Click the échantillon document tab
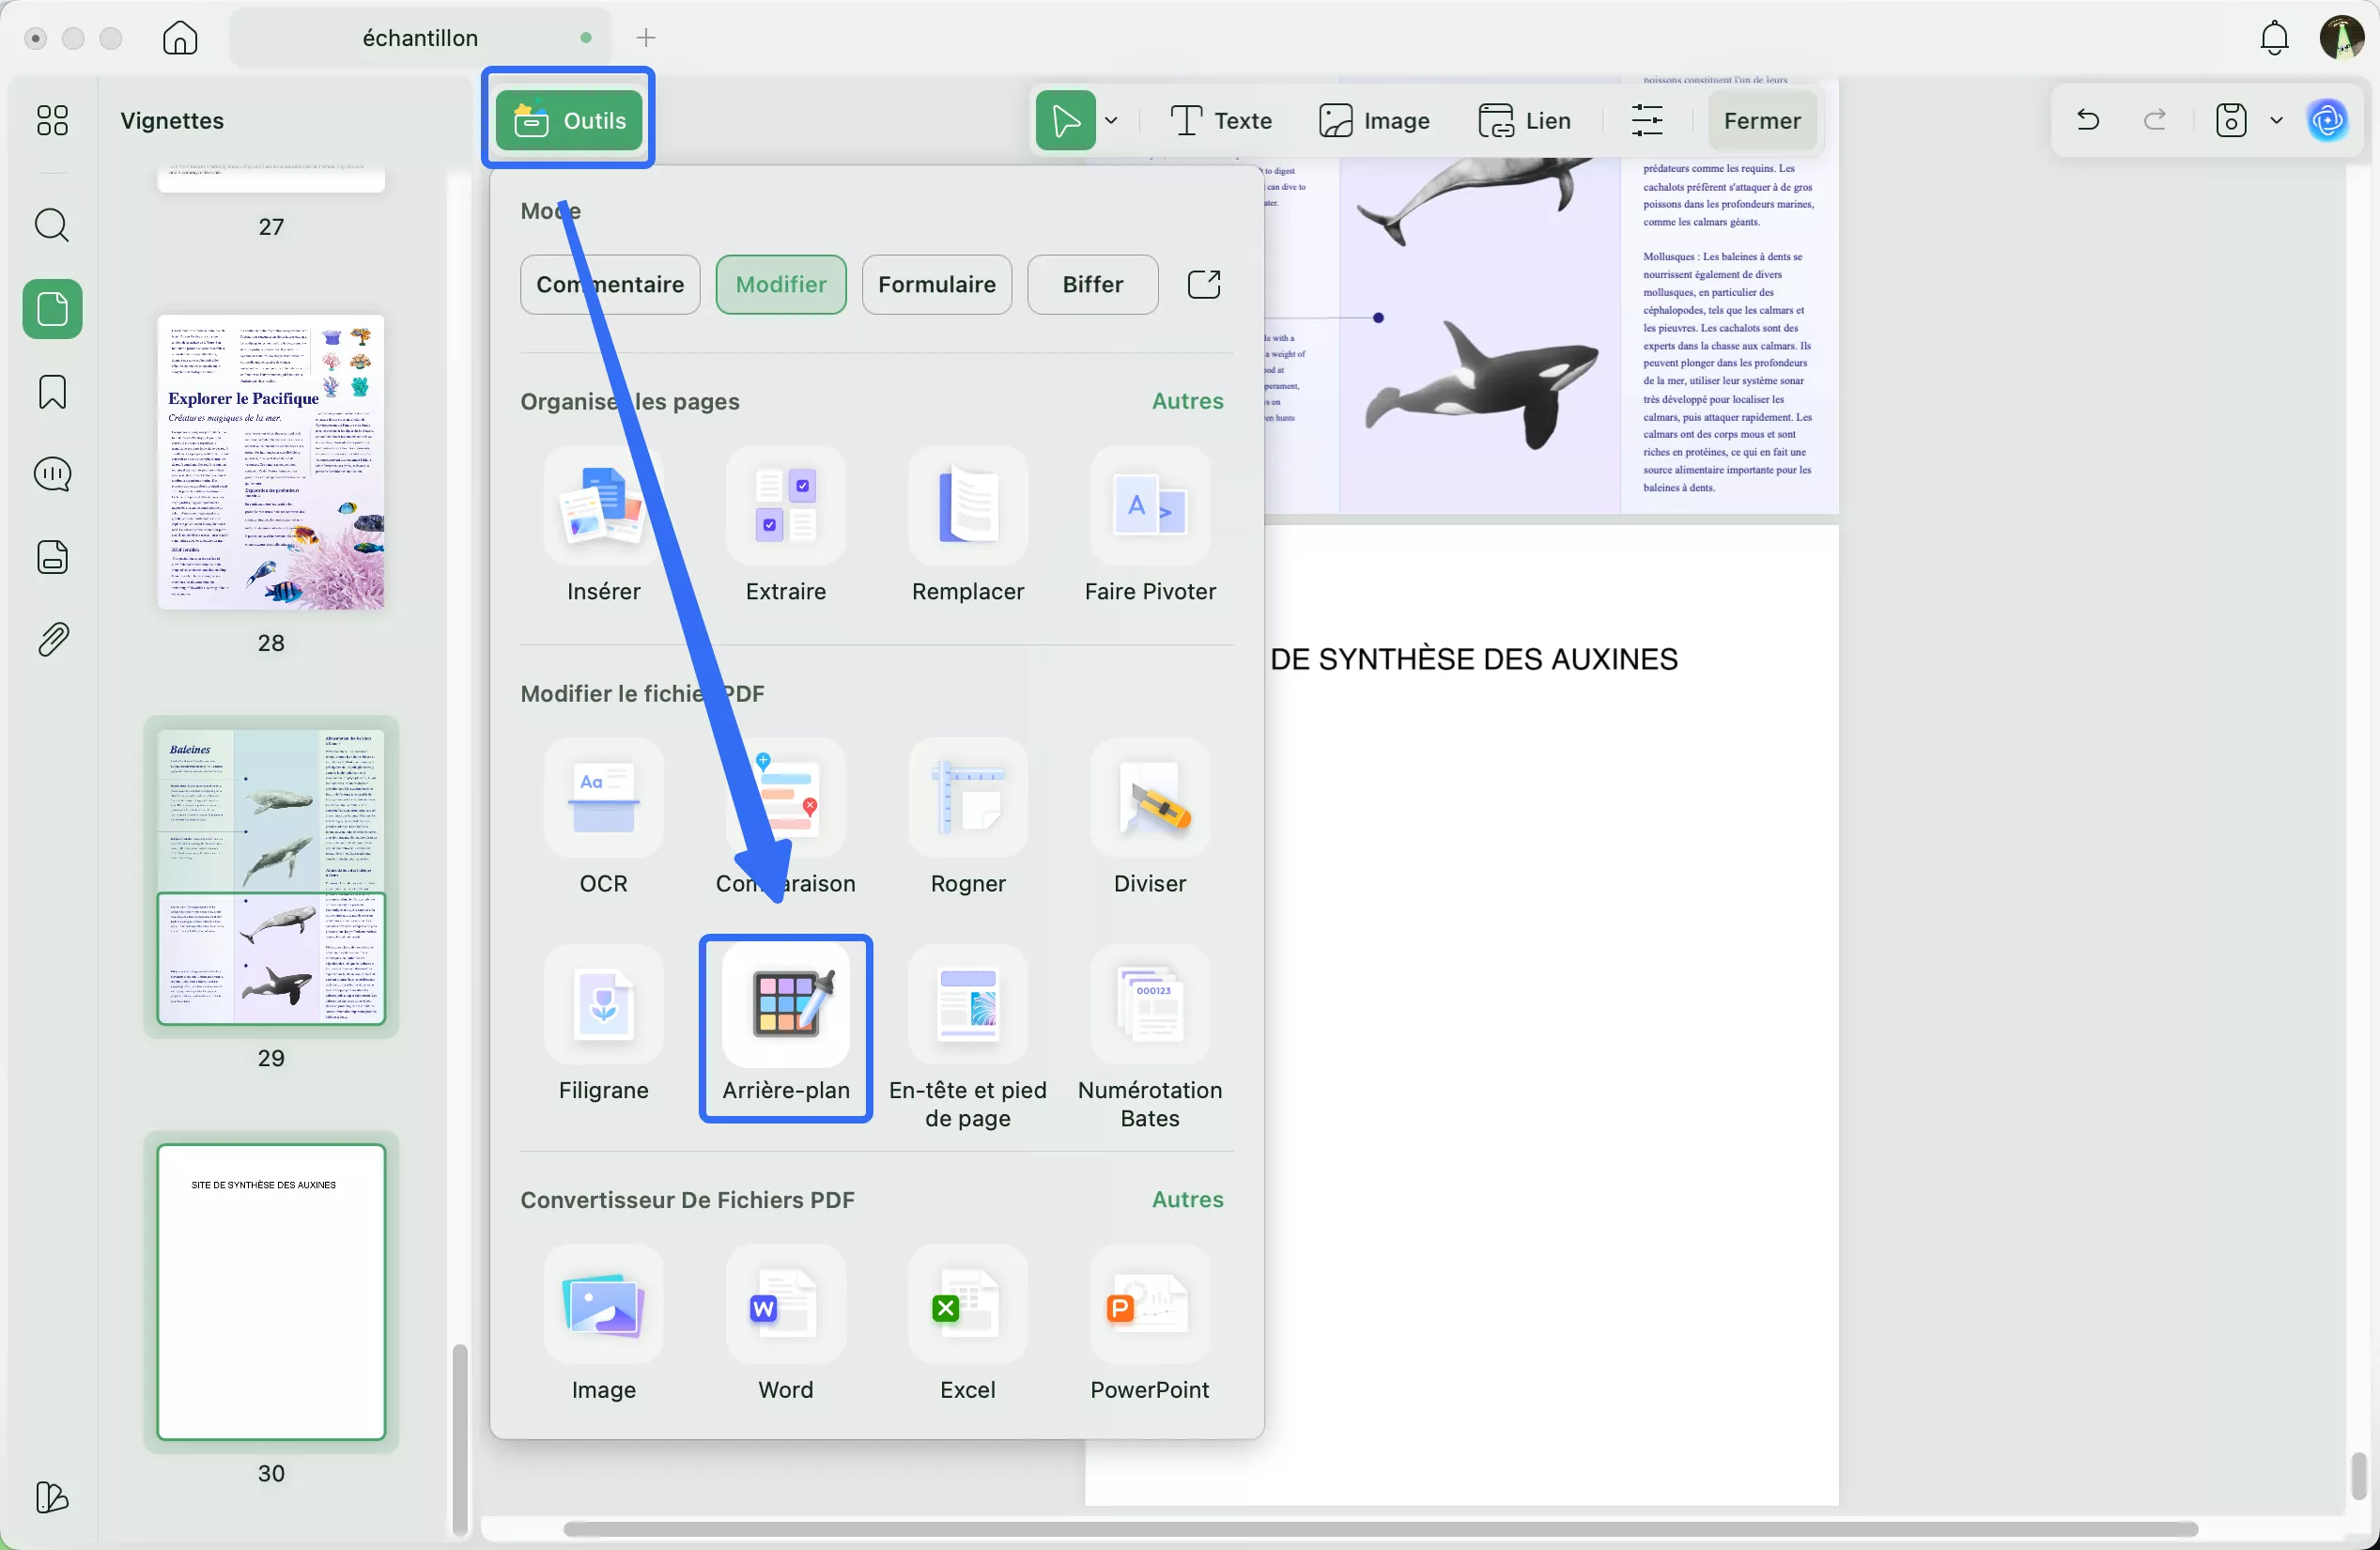The image size is (2380, 1550). 420,38
